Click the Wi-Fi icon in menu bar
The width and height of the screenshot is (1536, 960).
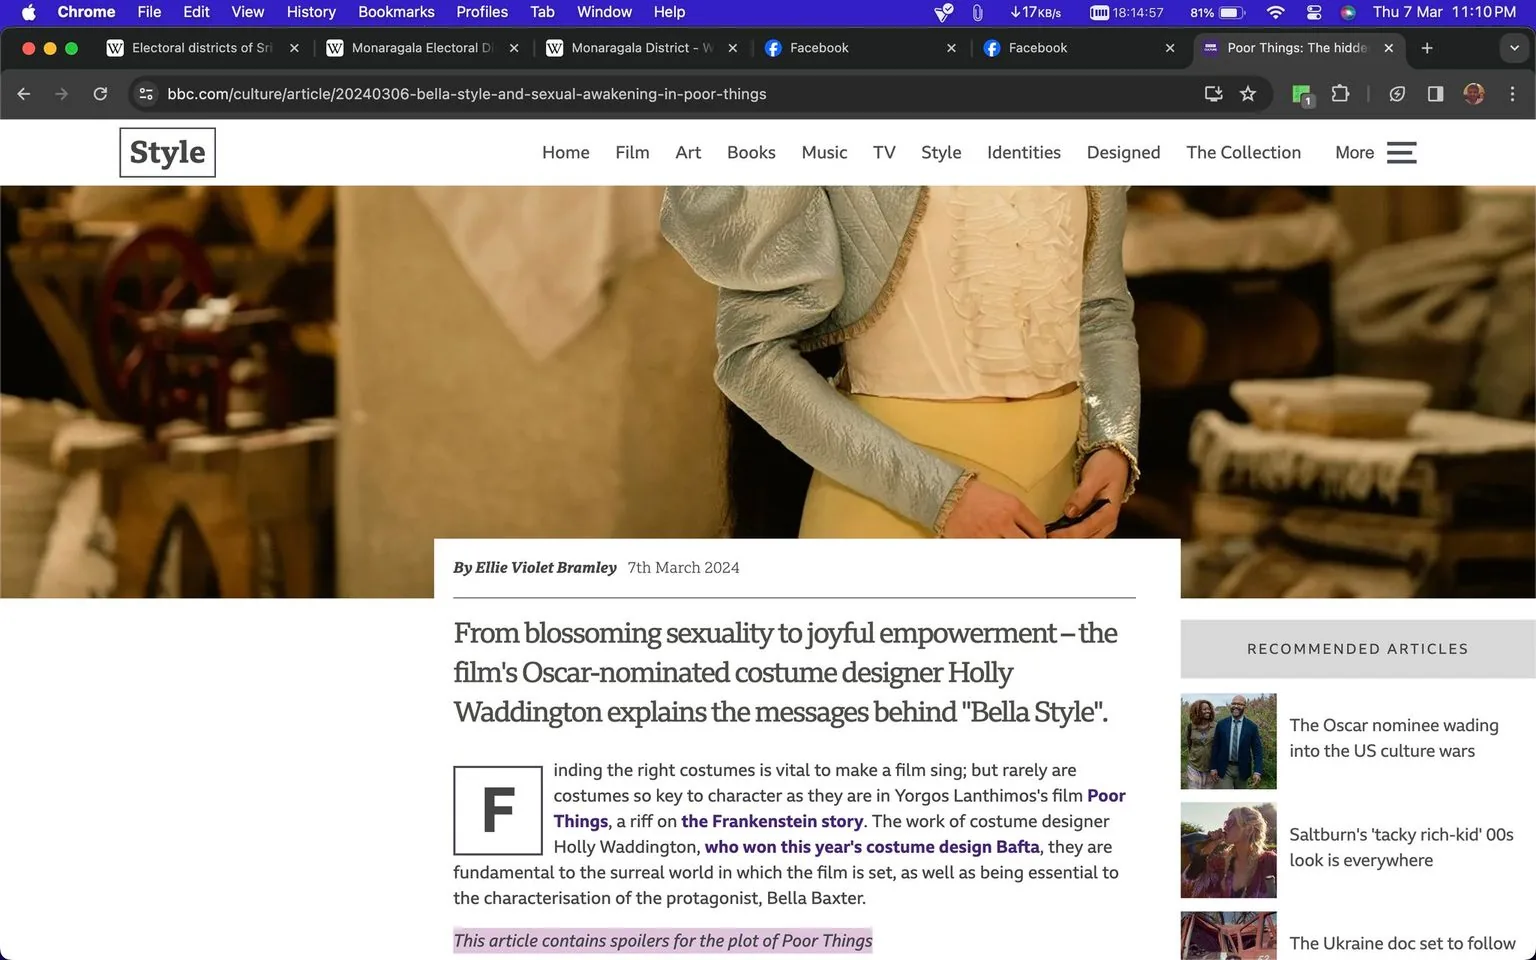coord(1275,12)
